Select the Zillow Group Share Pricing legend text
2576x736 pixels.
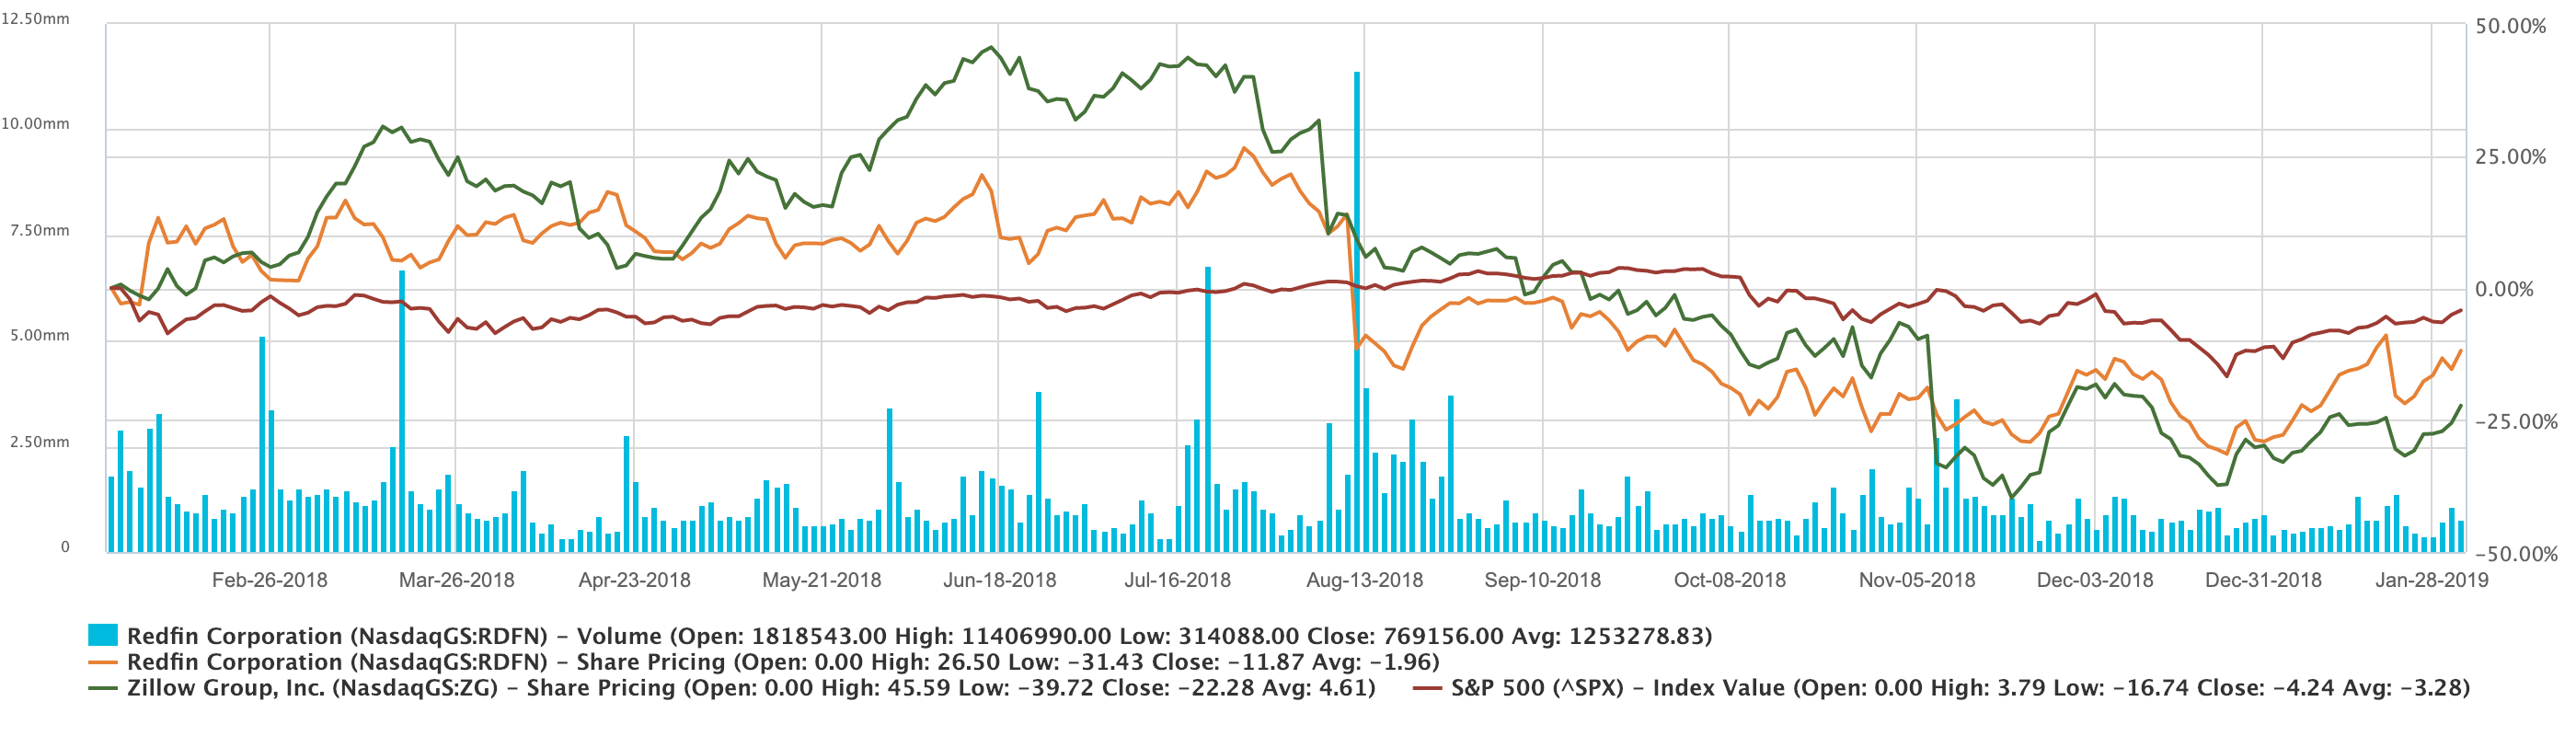(x=751, y=688)
